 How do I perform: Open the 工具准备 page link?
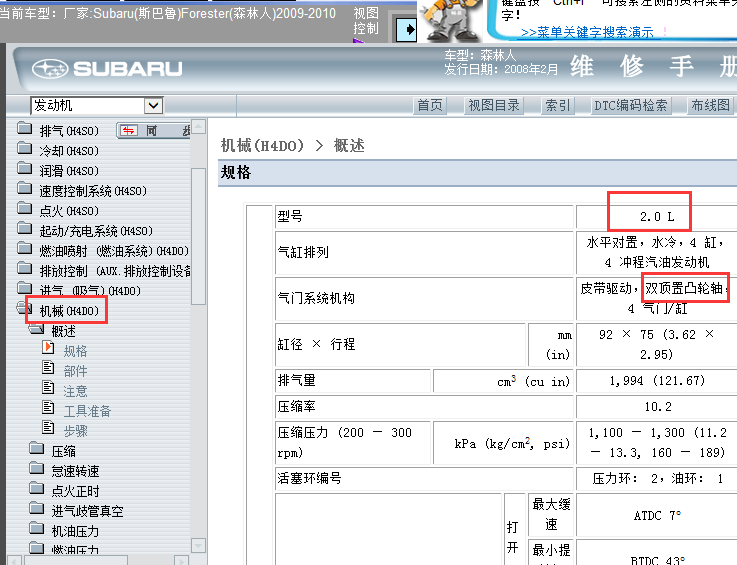pyautogui.click(x=87, y=411)
